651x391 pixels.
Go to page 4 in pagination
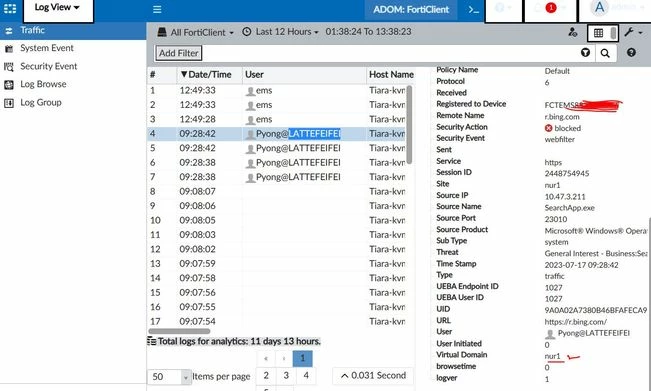pyautogui.click(x=306, y=376)
